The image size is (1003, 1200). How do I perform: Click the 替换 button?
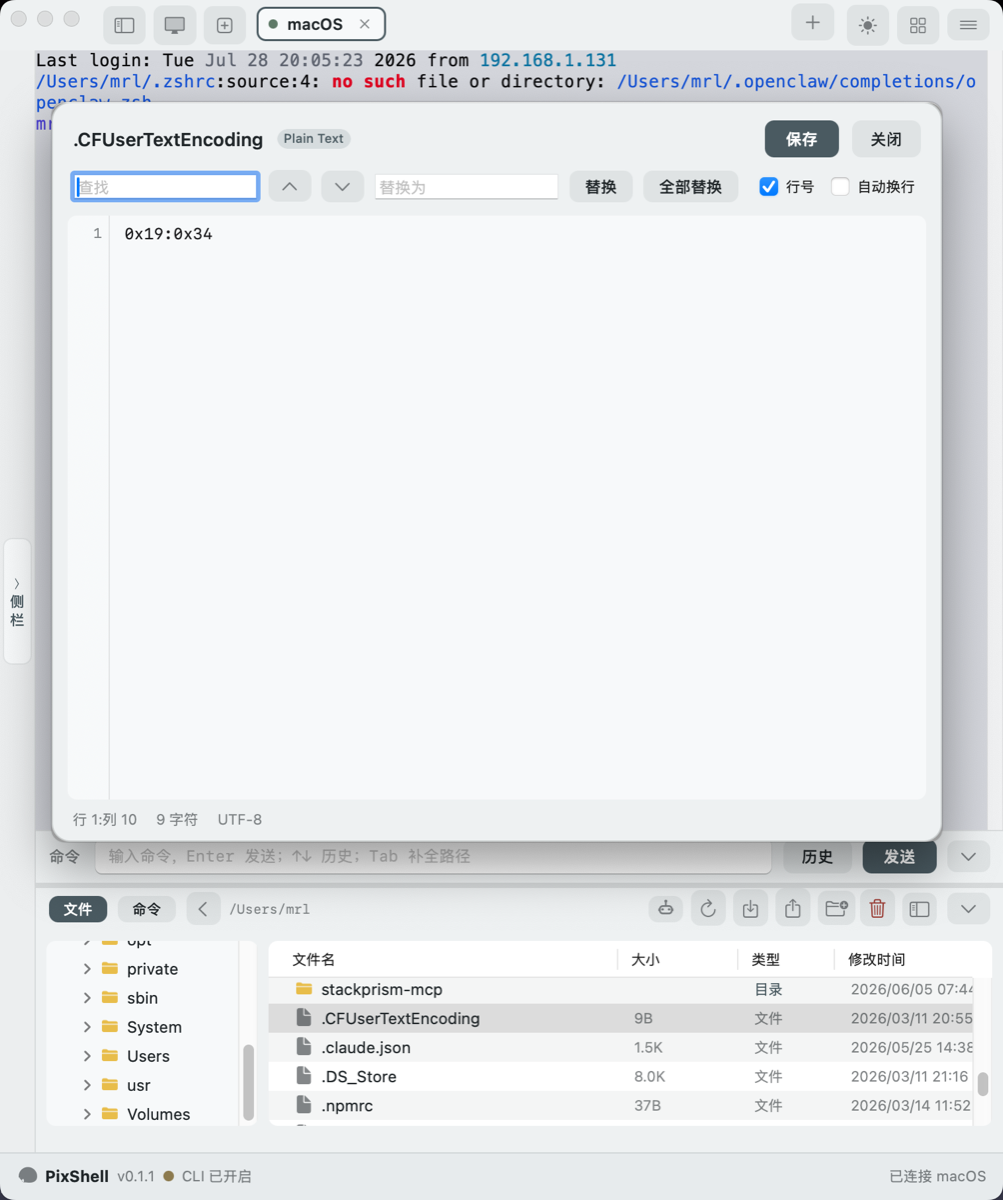pos(601,187)
